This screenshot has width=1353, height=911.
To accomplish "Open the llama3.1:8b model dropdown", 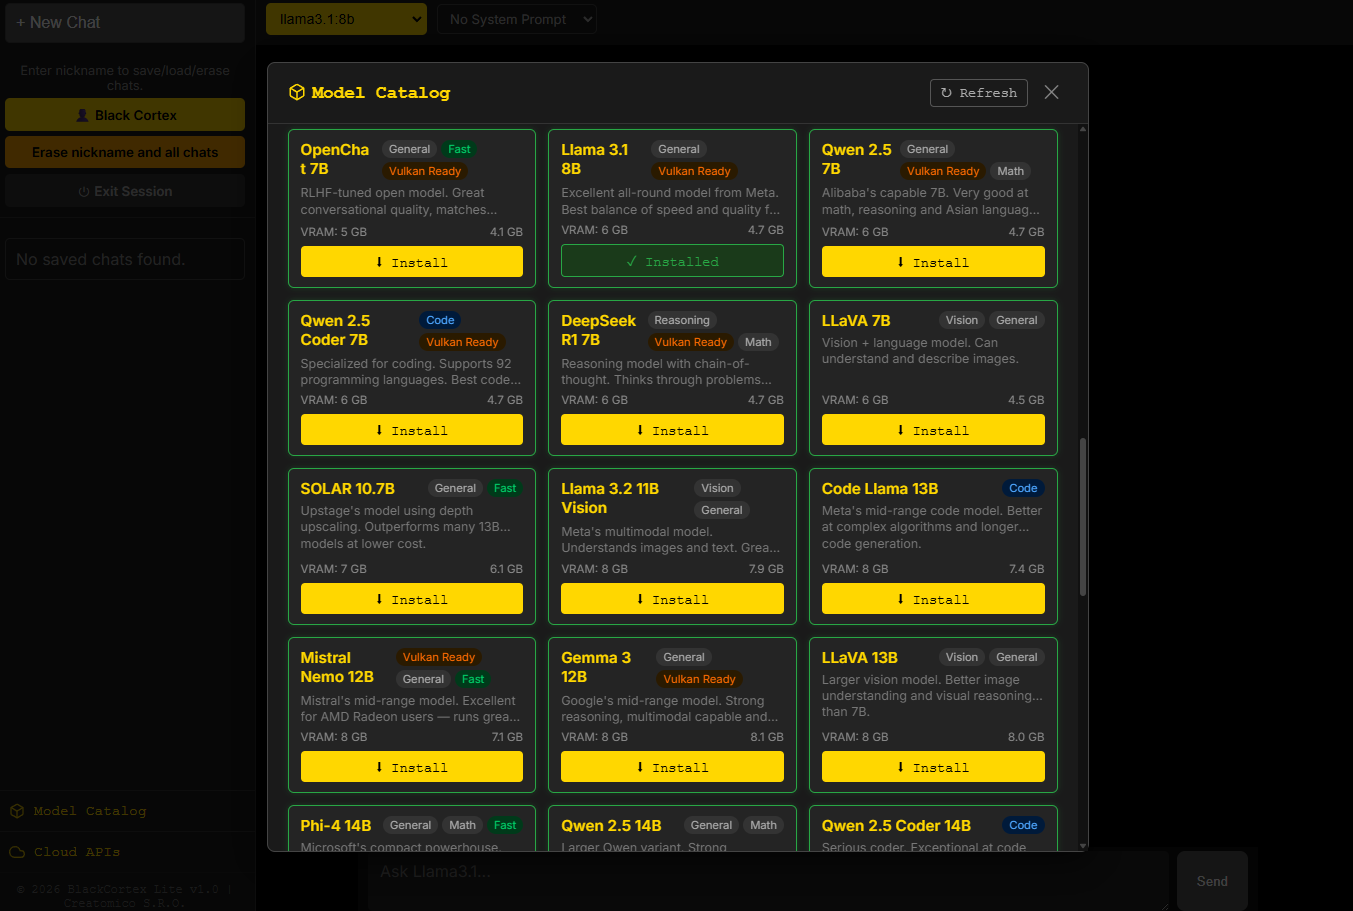I will pyautogui.click(x=346, y=19).
